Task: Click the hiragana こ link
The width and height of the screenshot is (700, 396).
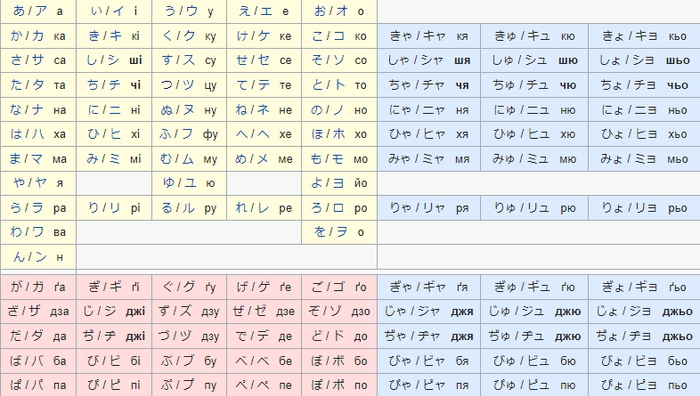Action: [317, 35]
